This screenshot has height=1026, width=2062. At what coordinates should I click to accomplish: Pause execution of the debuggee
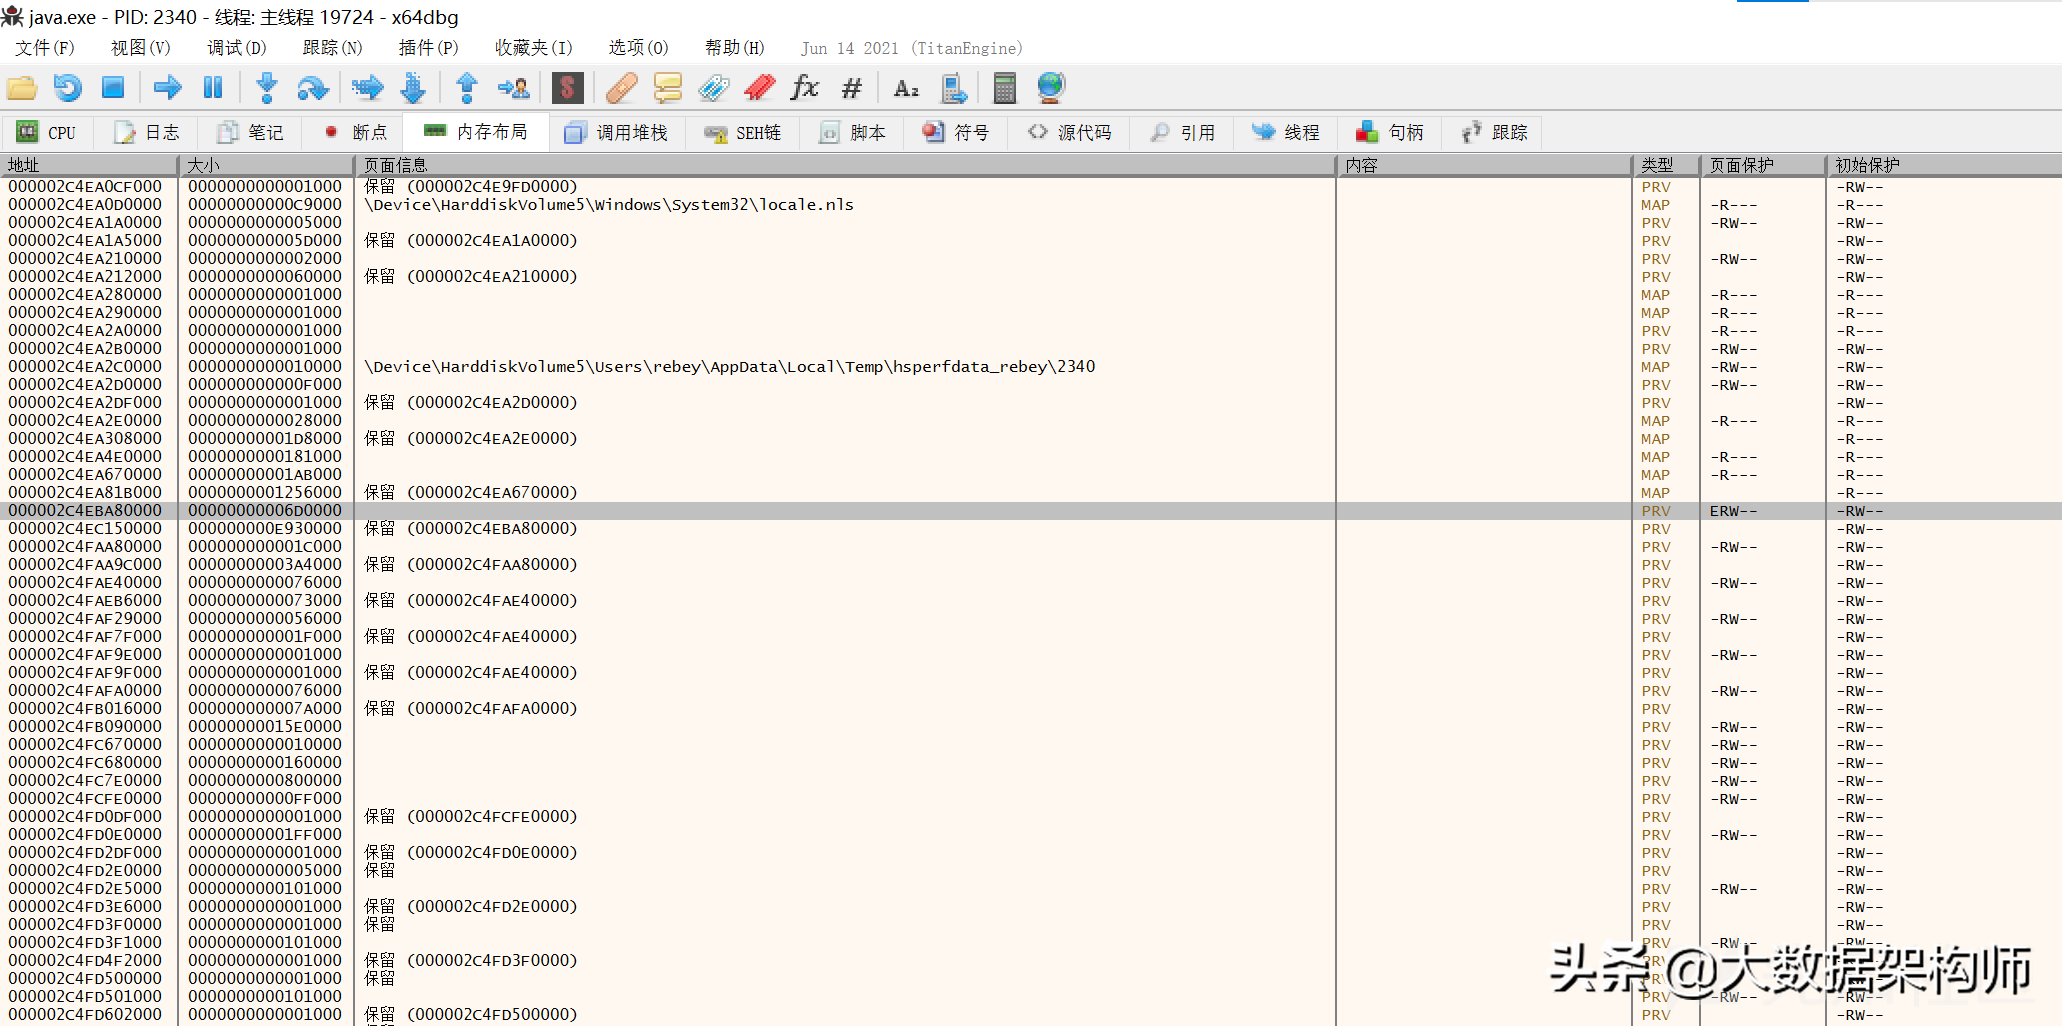click(x=213, y=88)
